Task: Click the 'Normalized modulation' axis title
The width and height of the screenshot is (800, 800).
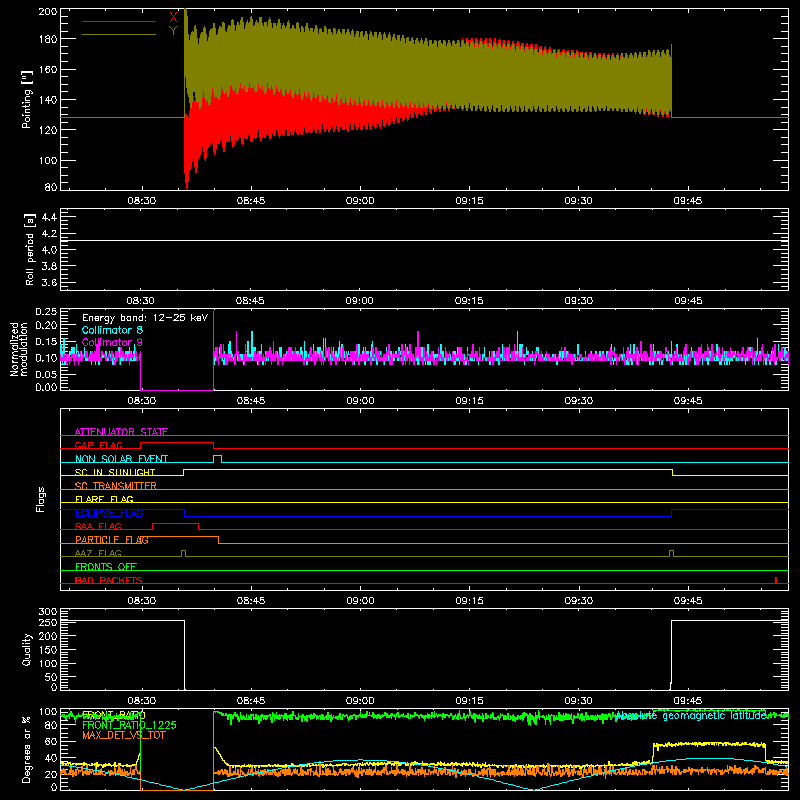Action: pyautogui.click(x=20, y=349)
